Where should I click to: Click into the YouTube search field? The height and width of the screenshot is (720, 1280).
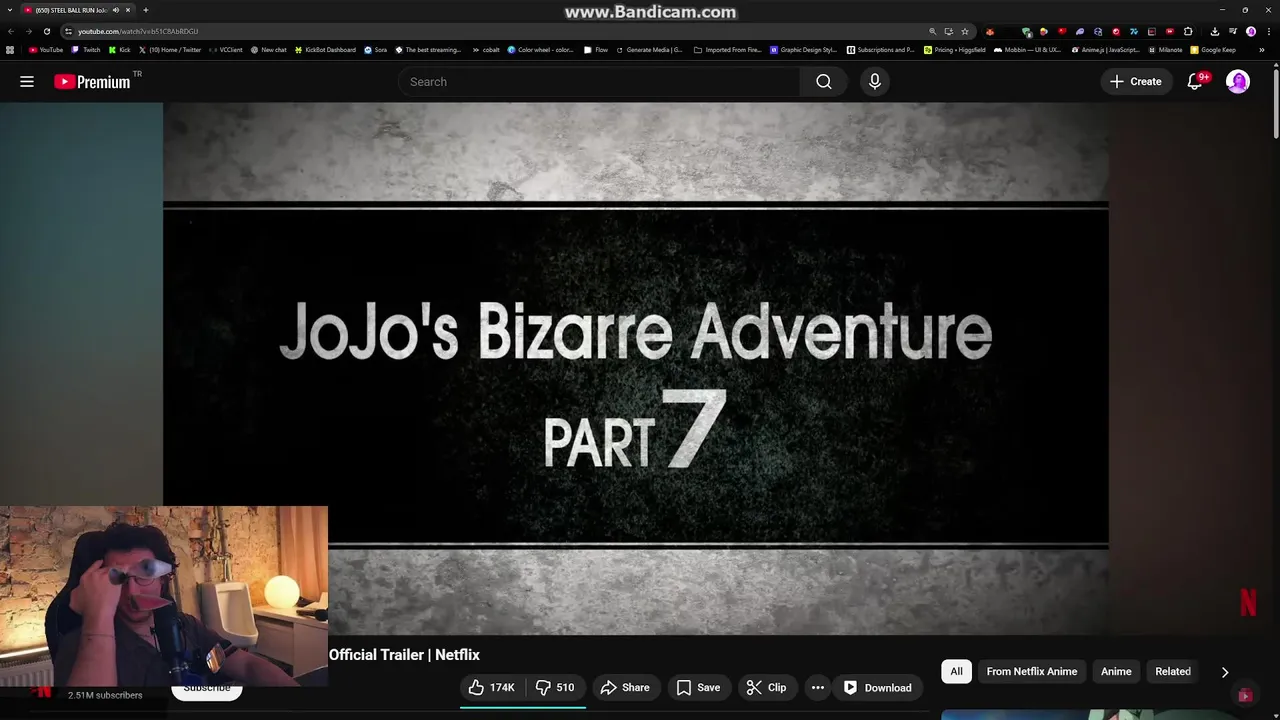[598, 82]
